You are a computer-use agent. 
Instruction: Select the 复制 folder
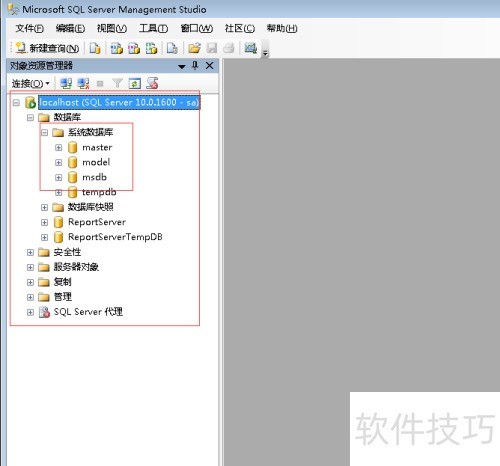point(63,282)
